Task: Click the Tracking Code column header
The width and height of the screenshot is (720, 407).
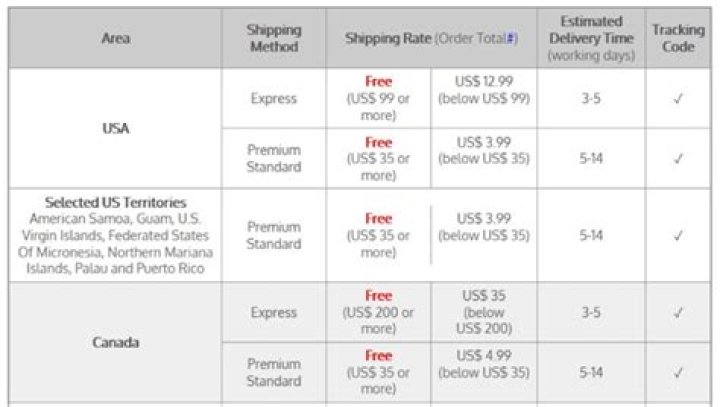Action: point(677,38)
